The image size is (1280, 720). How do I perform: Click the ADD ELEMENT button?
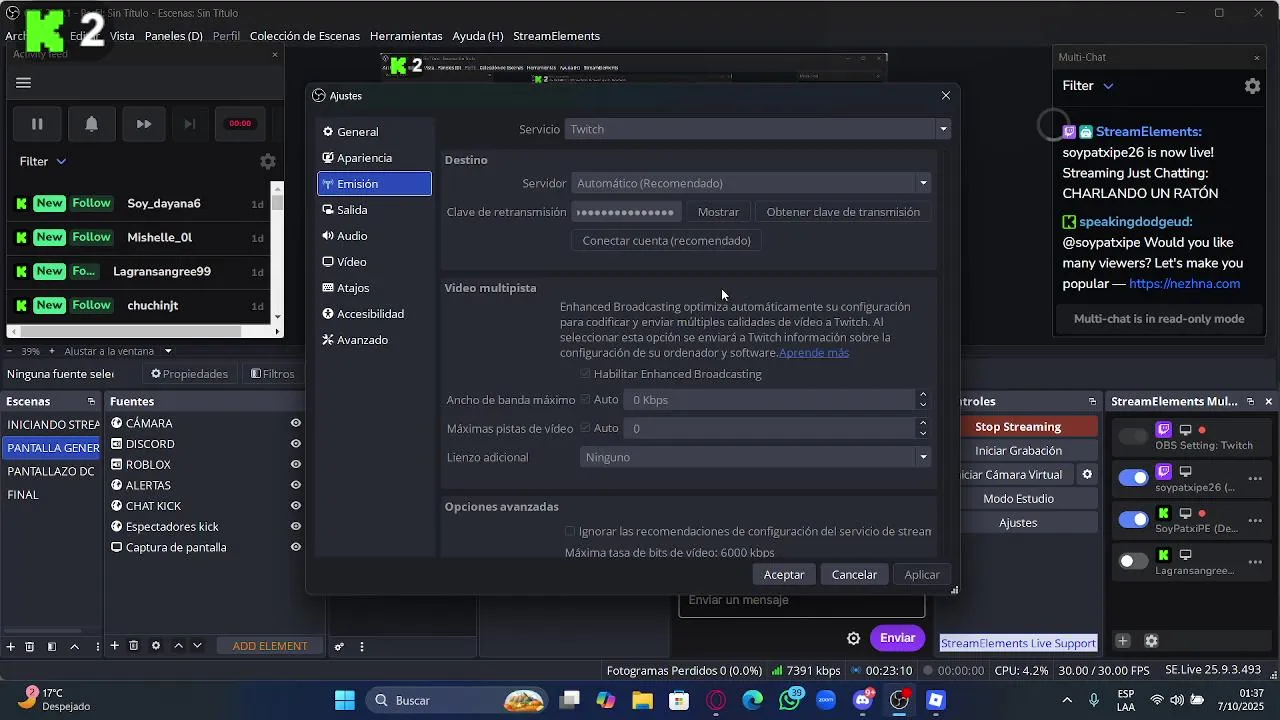click(x=270, y=646)
